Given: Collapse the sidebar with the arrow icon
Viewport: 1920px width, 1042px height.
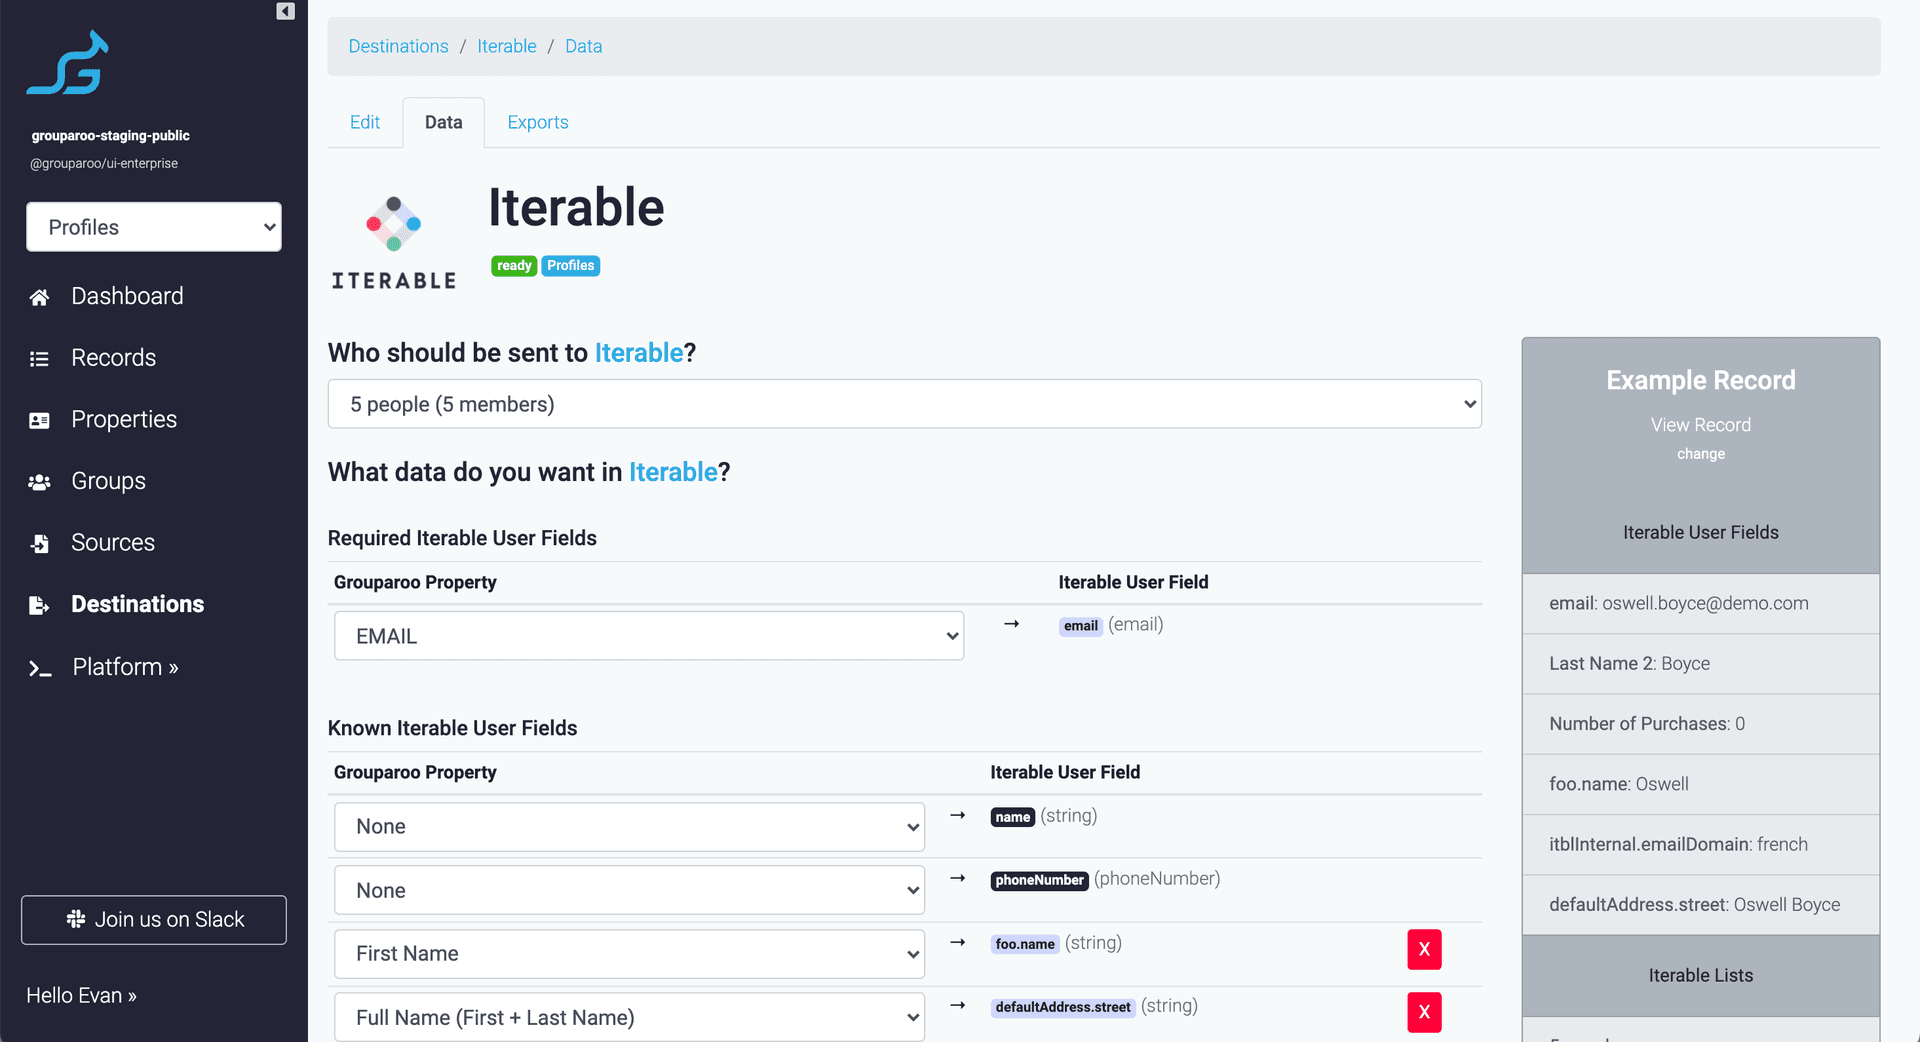Looking at the screenshot, I should (285, 11).
